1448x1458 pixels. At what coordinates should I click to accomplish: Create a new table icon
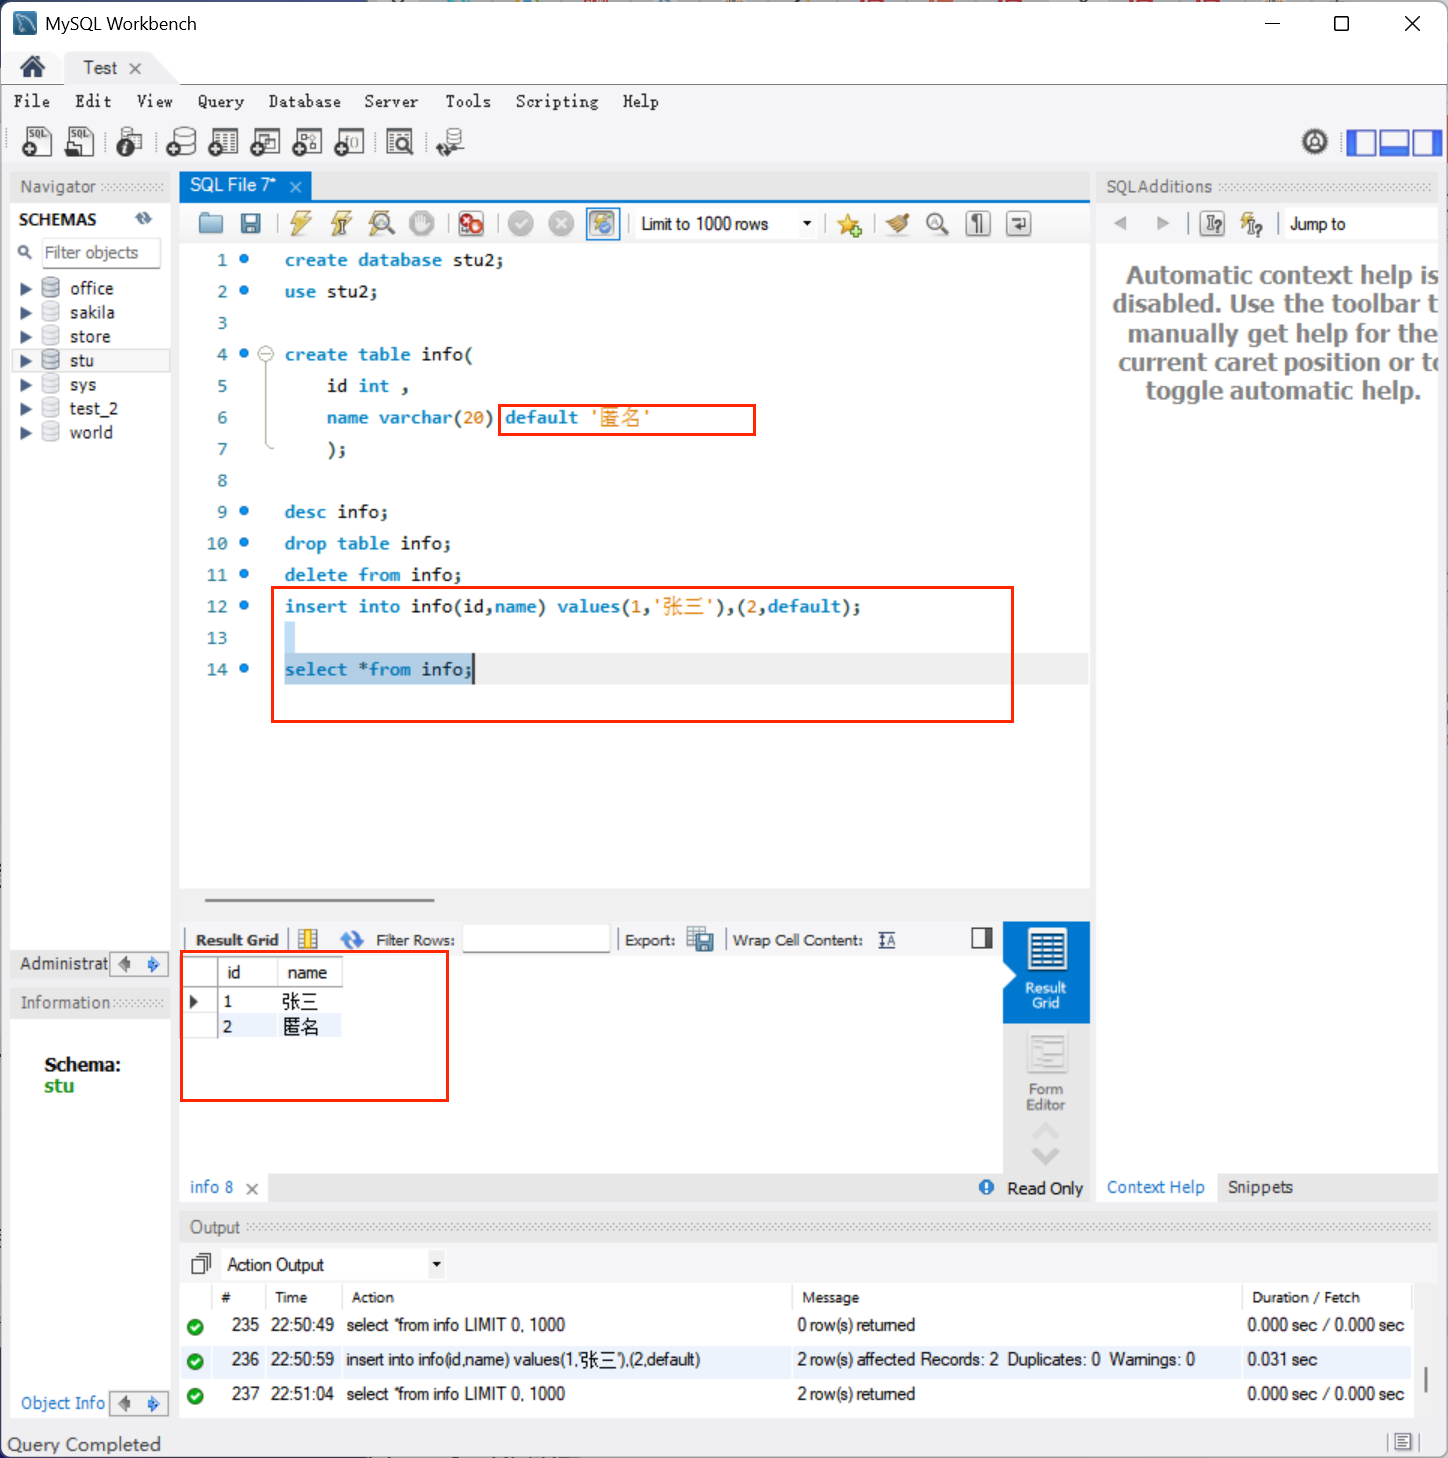click(223, 142)
